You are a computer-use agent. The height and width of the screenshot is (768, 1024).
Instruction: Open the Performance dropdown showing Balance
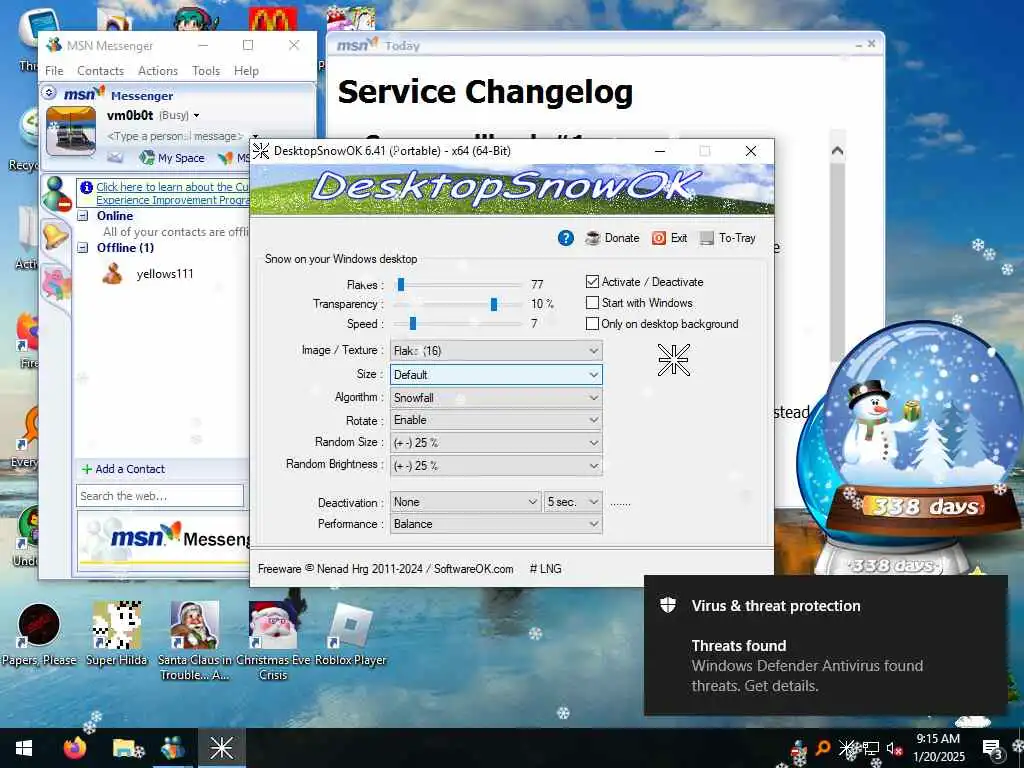(x=496, y=524)
